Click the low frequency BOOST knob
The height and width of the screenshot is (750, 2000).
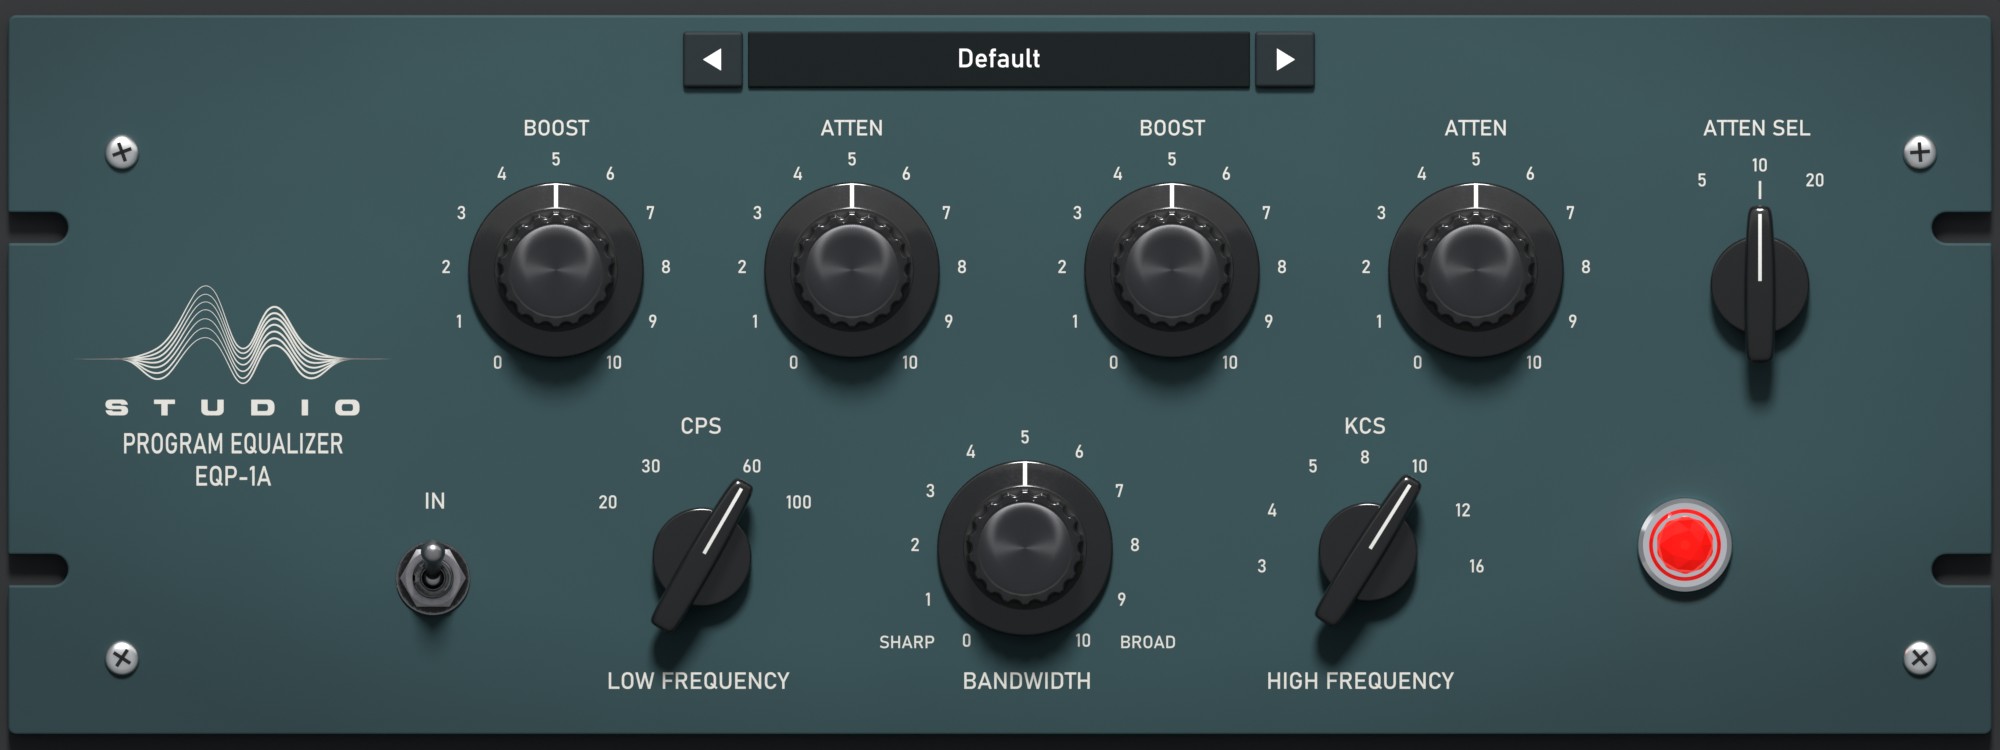(x=556, y=270)
